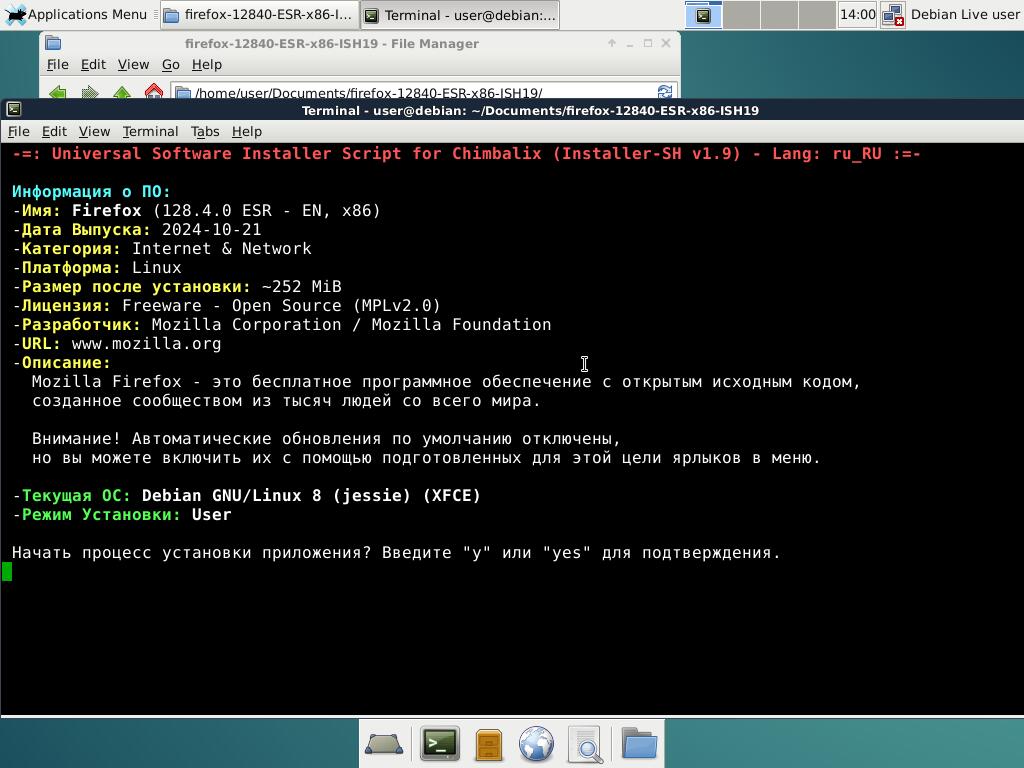Open File menu in File Manager window
This screenshot has height=768, width=1024.
[x=57, y=65]
